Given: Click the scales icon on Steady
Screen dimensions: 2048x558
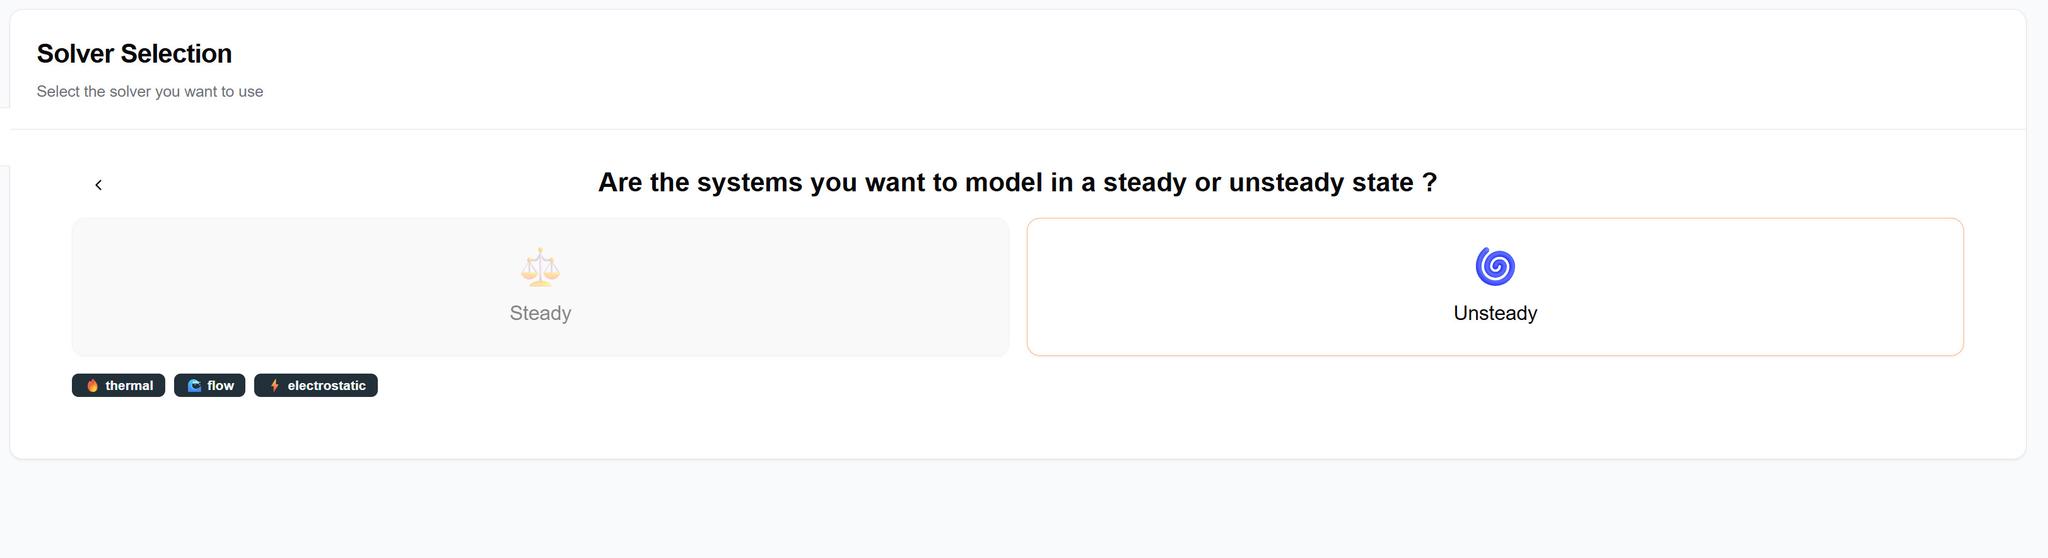Looking at the screenshot, I should pos(540,267).
